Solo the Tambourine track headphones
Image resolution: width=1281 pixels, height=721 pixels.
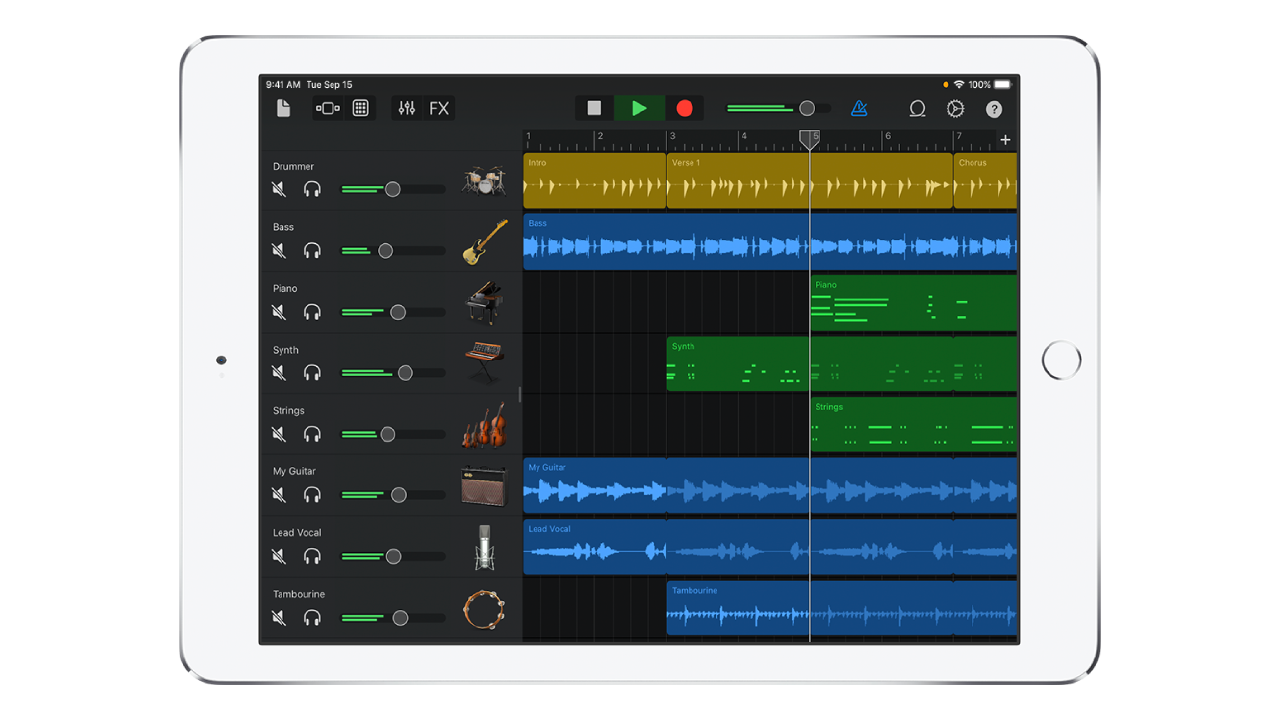tap(312, 618)
